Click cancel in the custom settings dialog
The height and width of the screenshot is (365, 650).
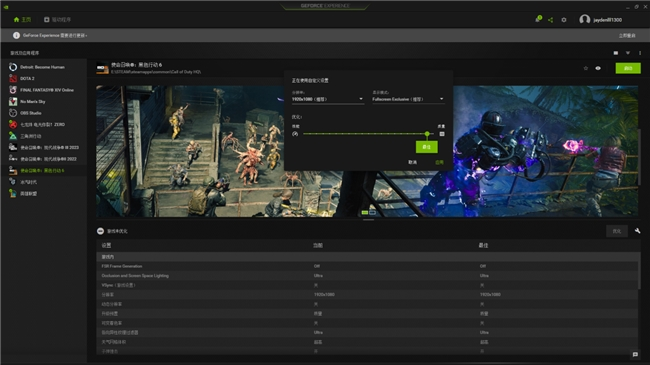click(412, 162)
